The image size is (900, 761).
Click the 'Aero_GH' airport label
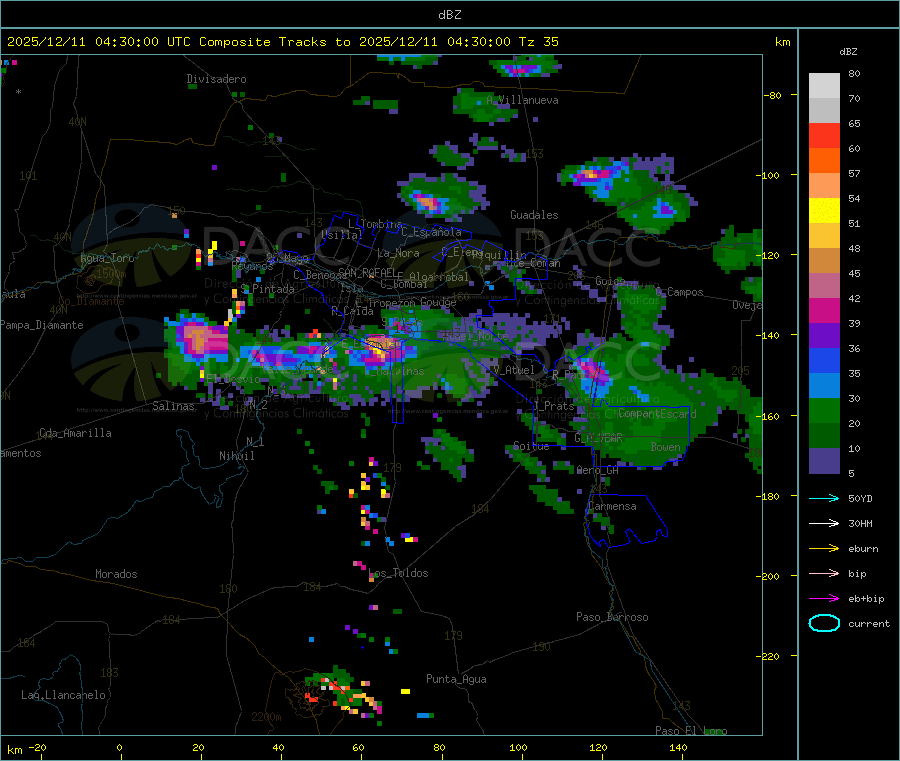[598, 471]
